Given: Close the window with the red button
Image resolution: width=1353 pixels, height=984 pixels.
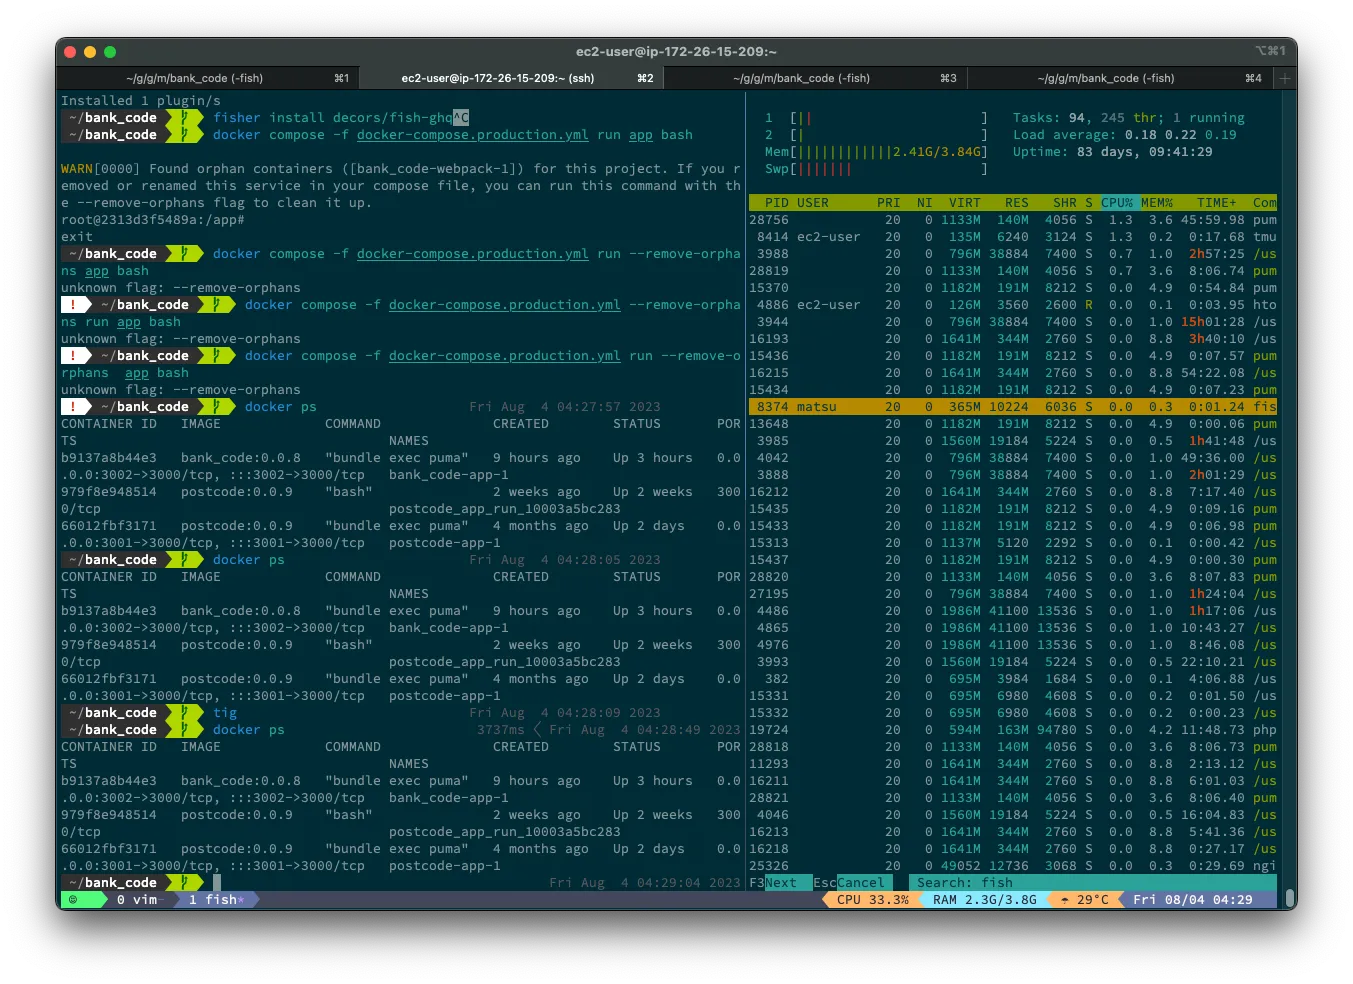Looking at the screenshot, I should pos(70,52).
